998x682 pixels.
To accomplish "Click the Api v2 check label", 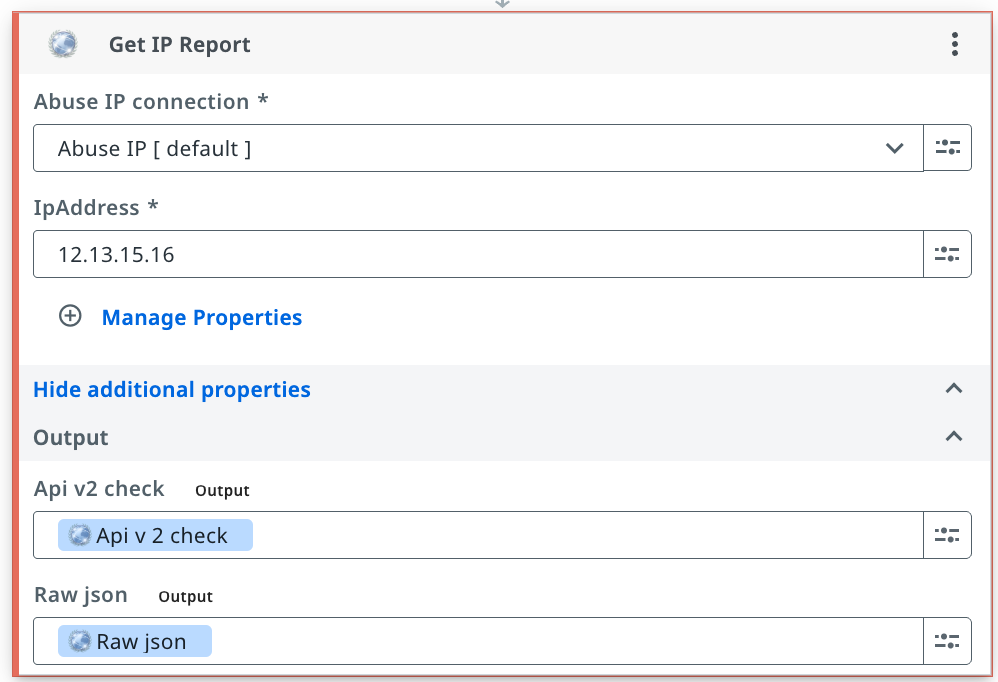I will 99,489.
